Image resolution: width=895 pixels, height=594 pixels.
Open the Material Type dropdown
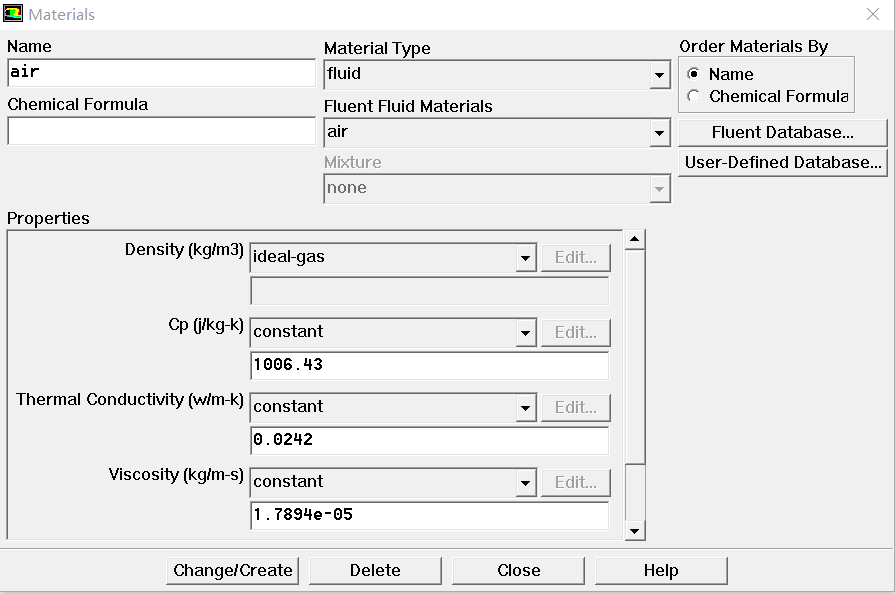click(x=658, y=75)
